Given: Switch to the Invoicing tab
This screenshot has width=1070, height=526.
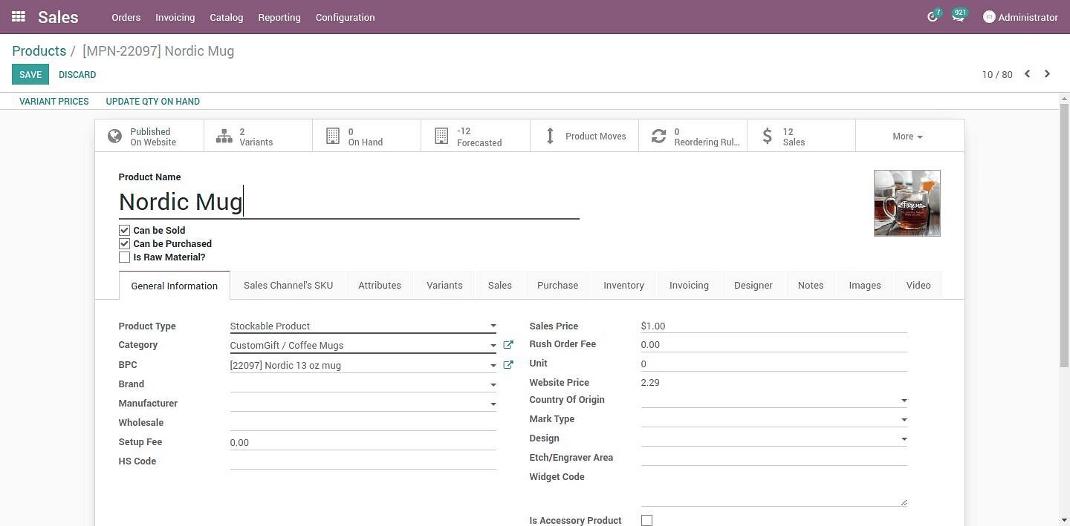Looking at the screenshot, I should coord(689,285).
